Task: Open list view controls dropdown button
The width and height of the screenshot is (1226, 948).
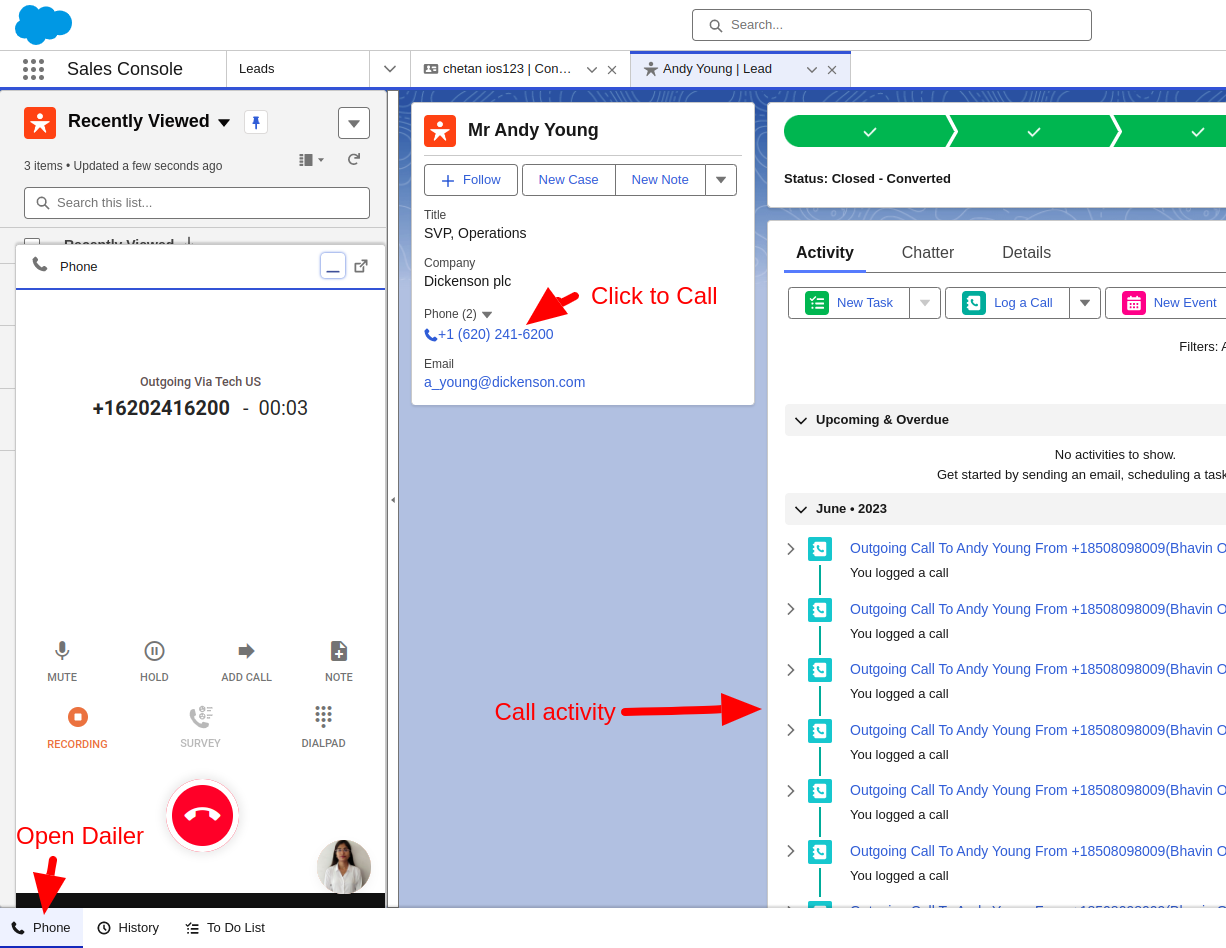Action: [x=354, y=123]
